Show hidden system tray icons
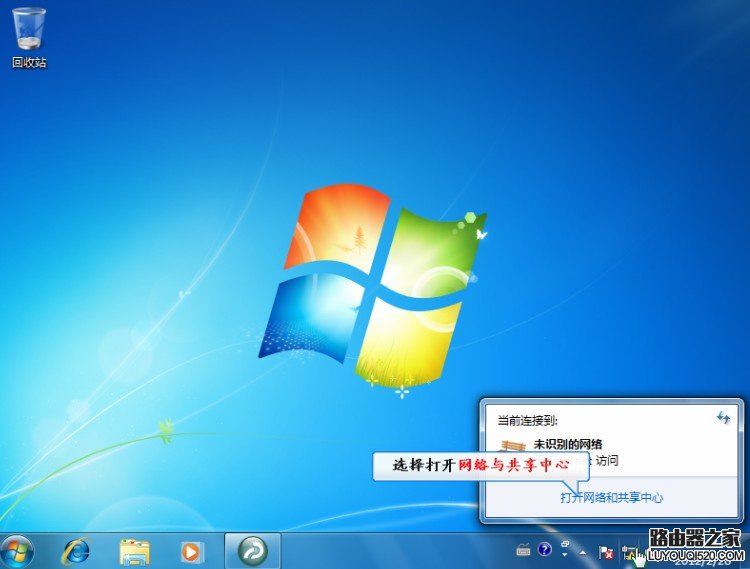This screenshot has width=750, height=569. (583, 553)
